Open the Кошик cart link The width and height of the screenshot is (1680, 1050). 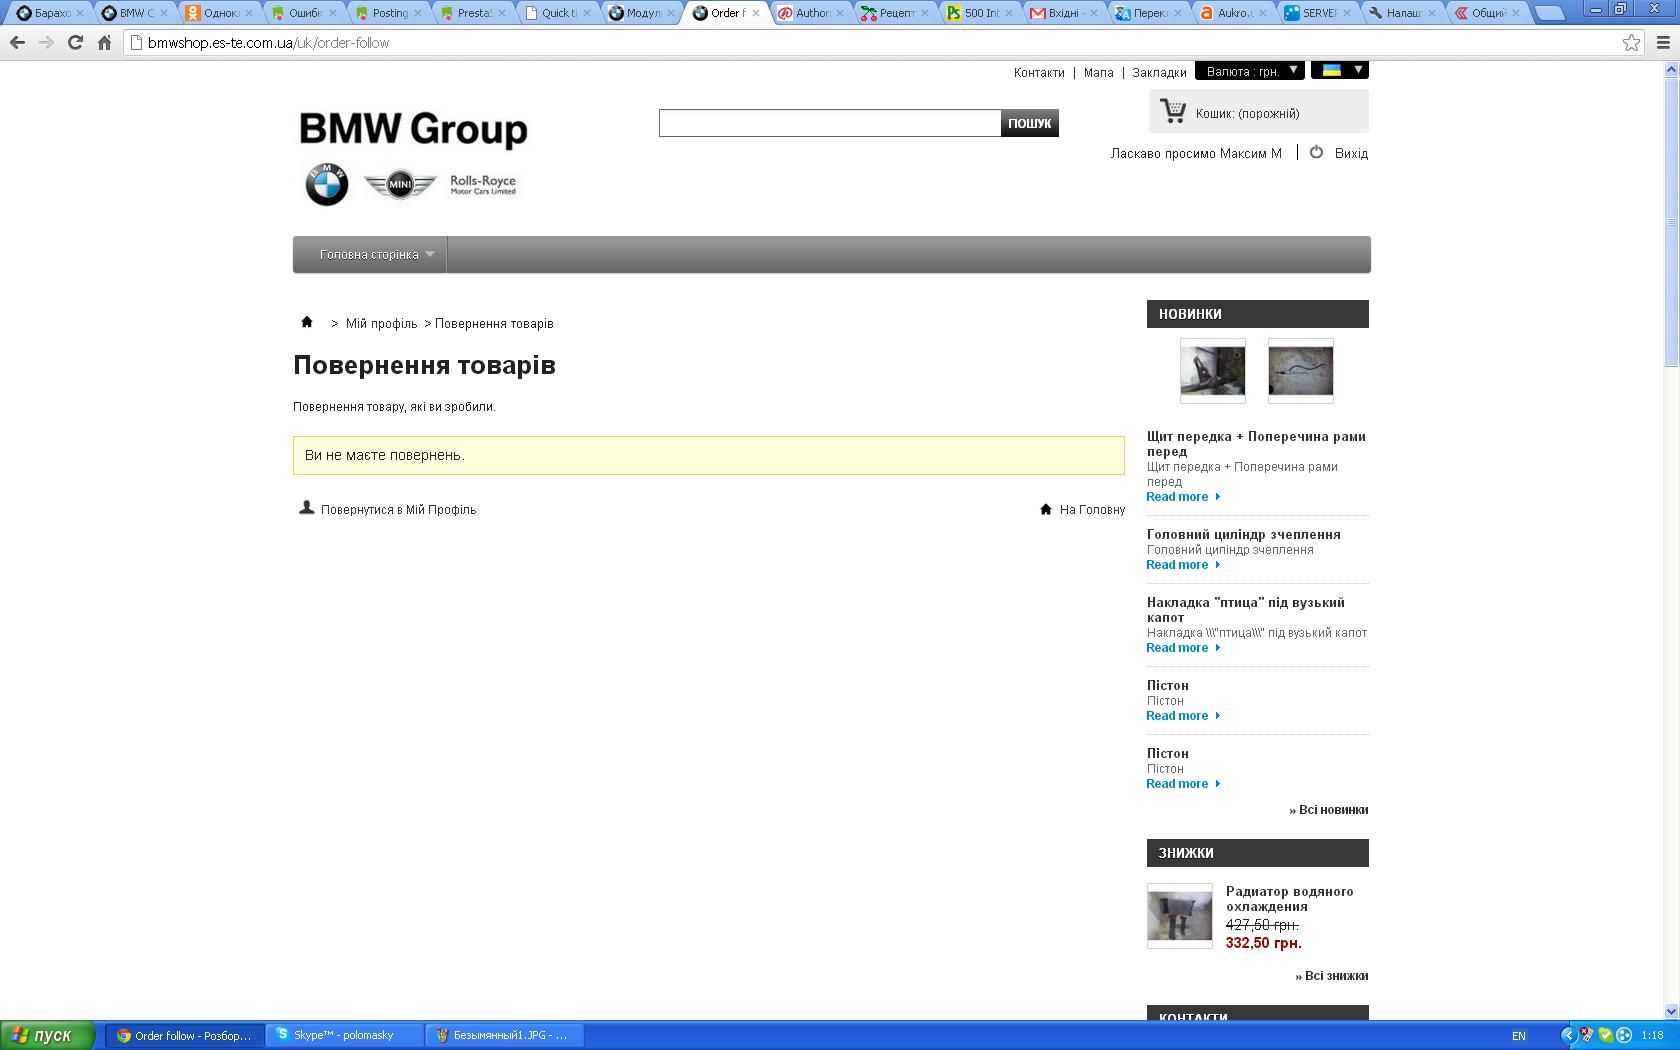click(1248, 113)
